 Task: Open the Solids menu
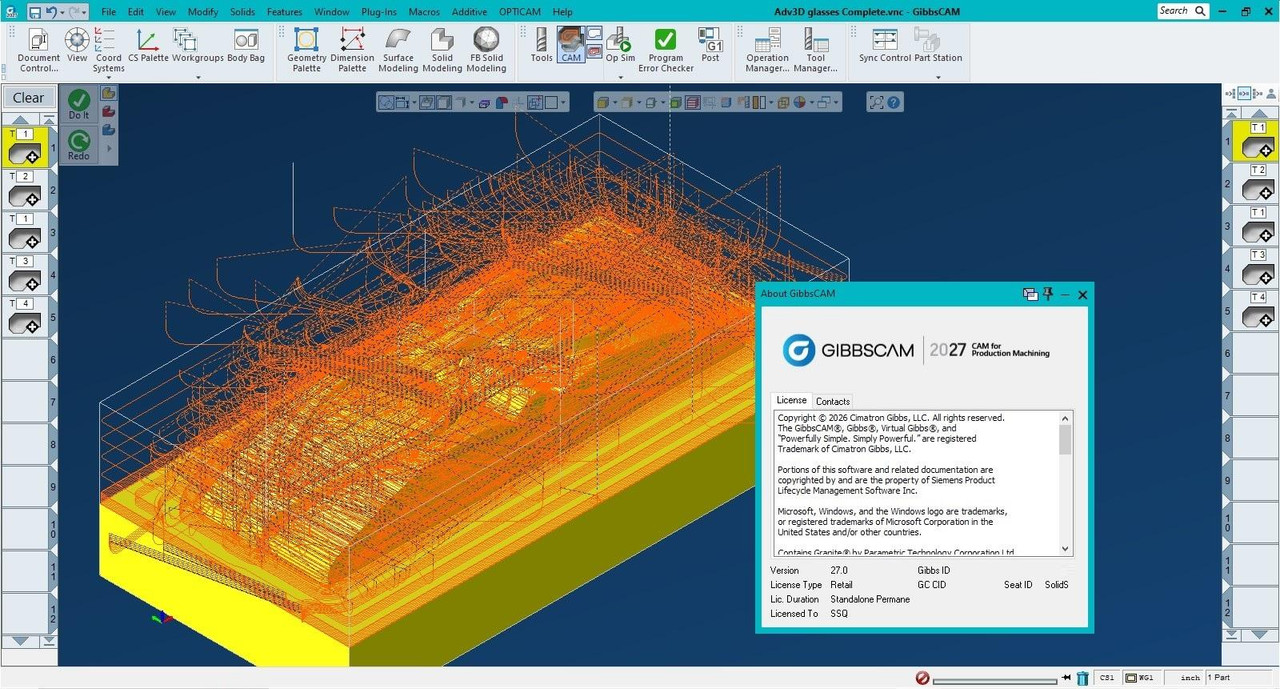coord(243,12)
